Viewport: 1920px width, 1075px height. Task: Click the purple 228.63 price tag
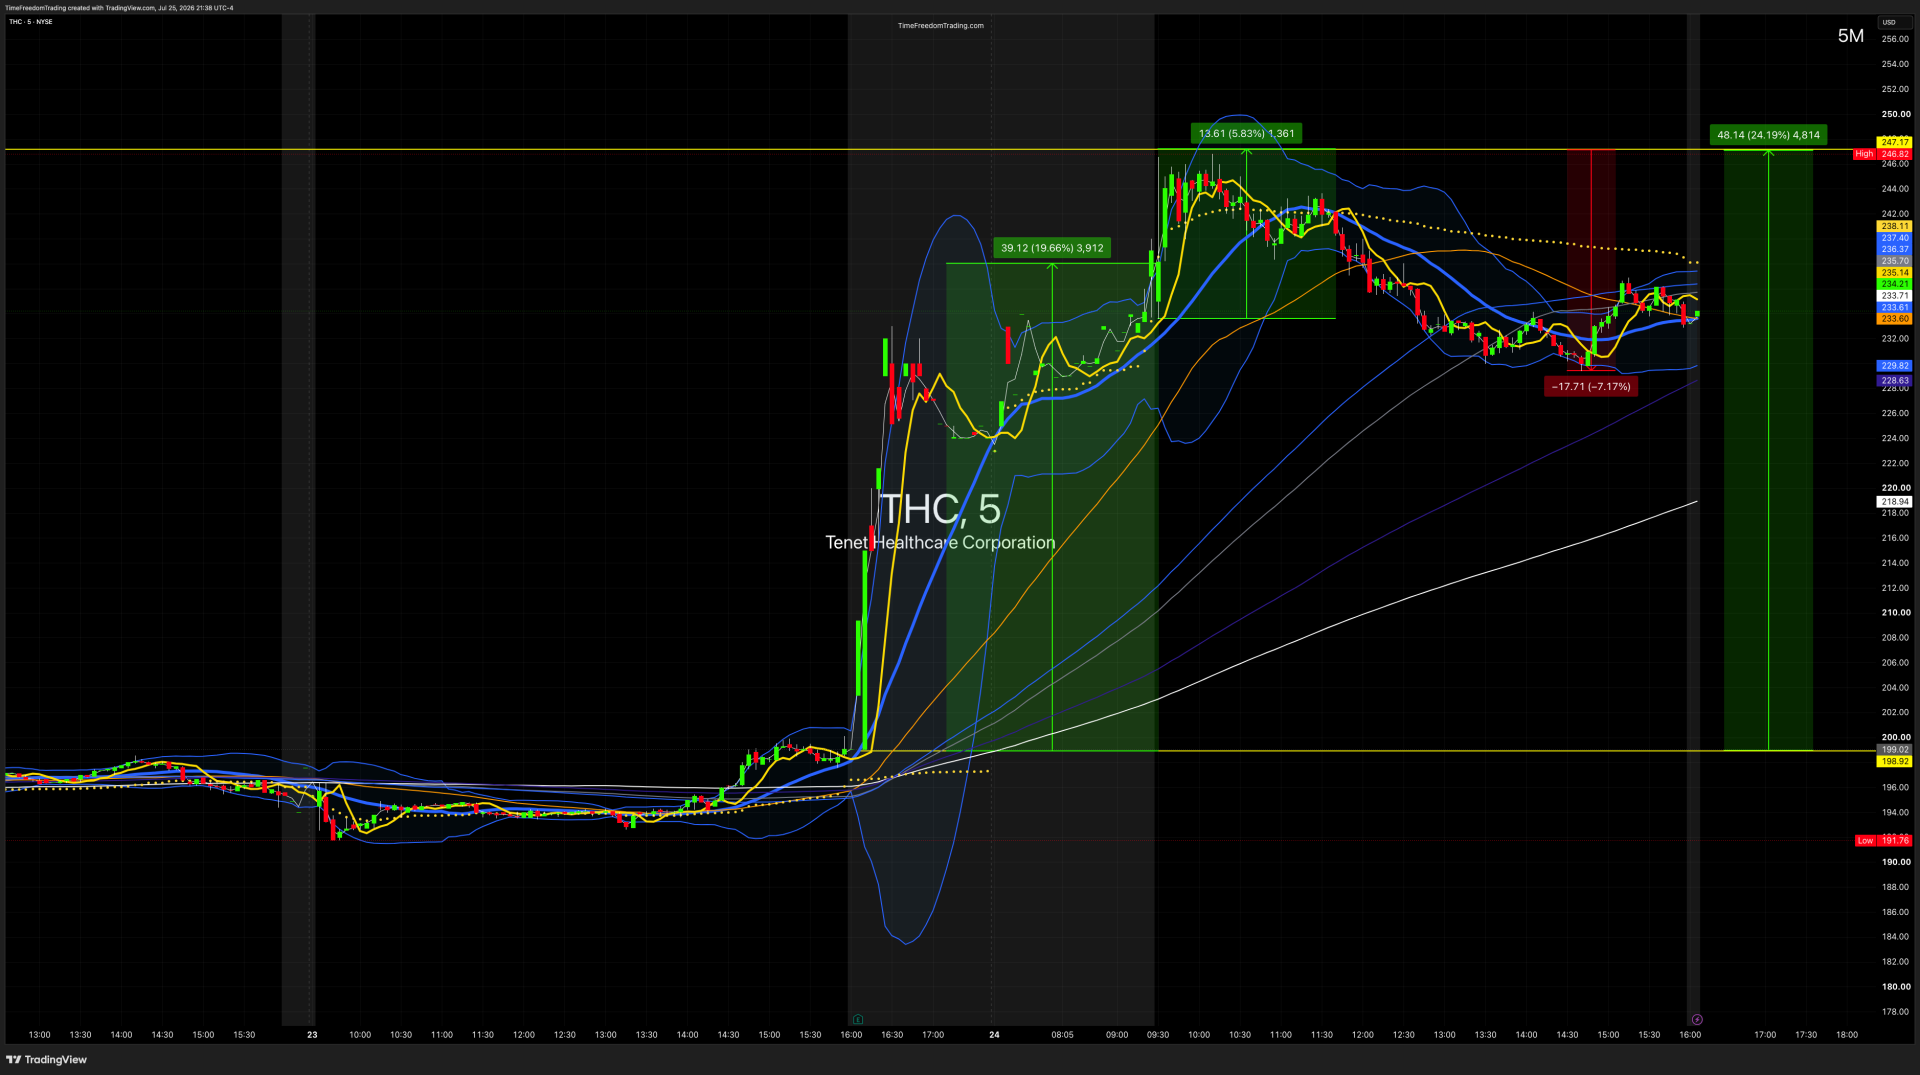(x=1895, y=381)
